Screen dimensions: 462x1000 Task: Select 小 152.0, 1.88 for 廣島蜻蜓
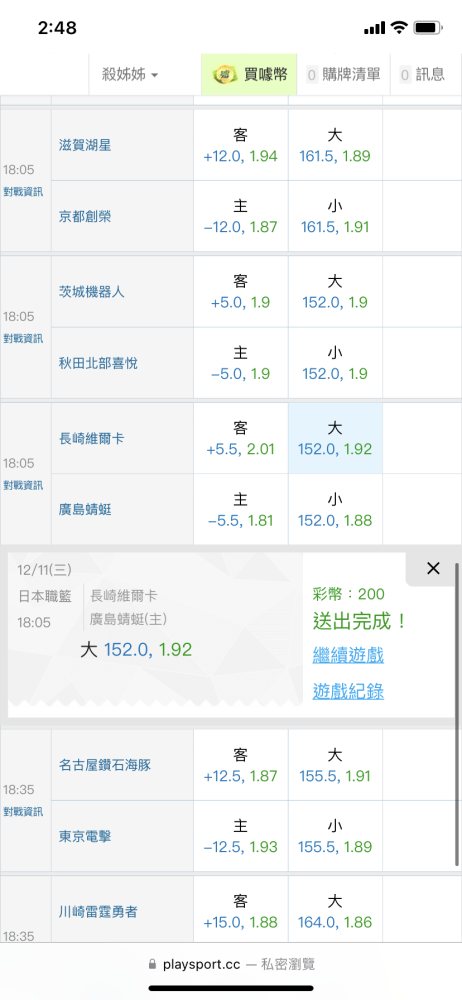tap(335, 510)
